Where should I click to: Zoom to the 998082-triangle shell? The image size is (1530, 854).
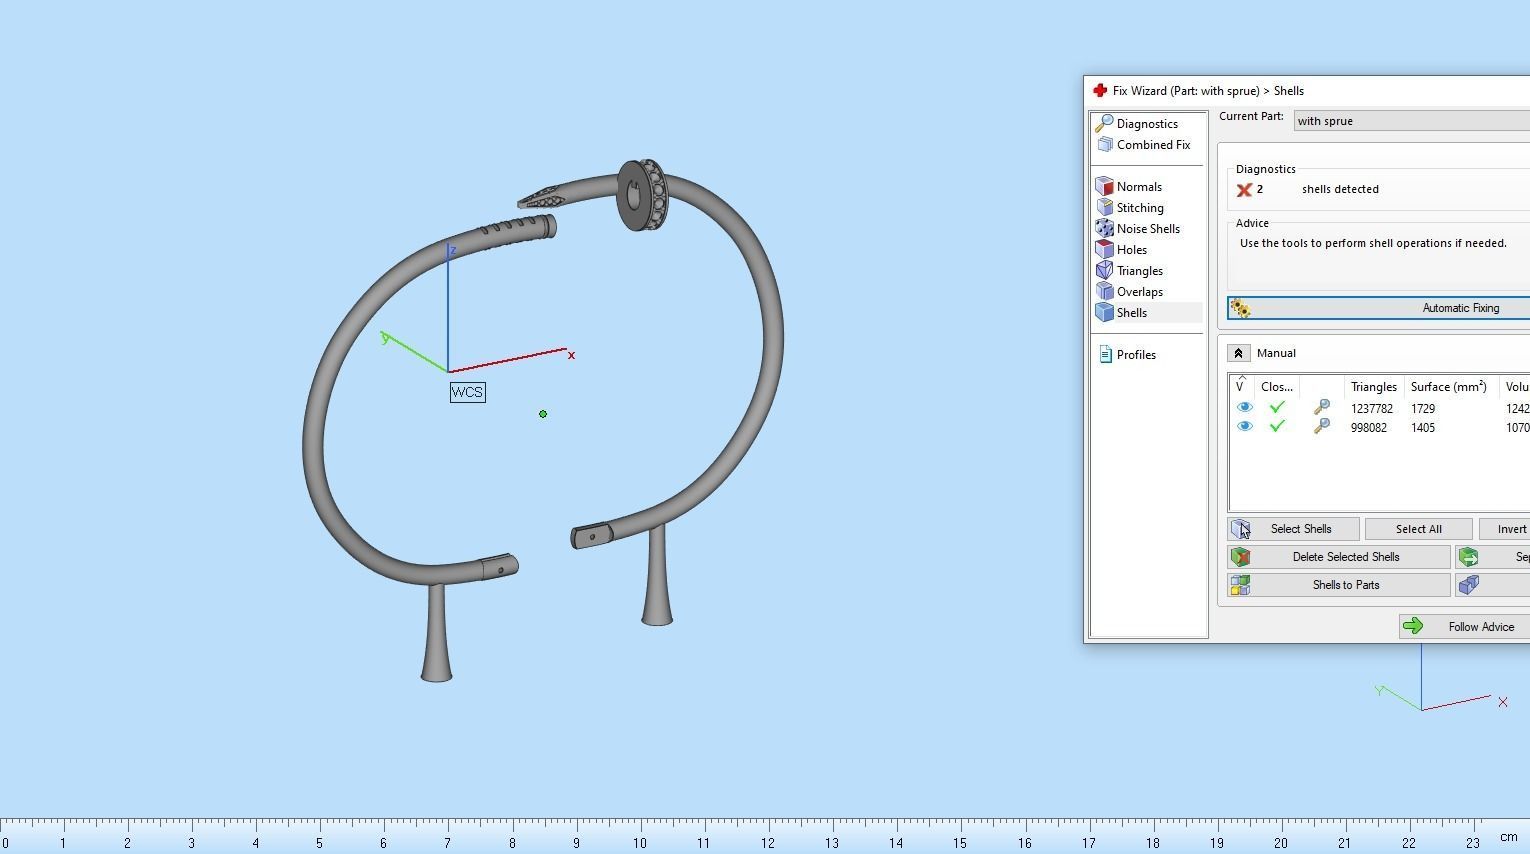pyautogui.click(x=1322, y=426)
